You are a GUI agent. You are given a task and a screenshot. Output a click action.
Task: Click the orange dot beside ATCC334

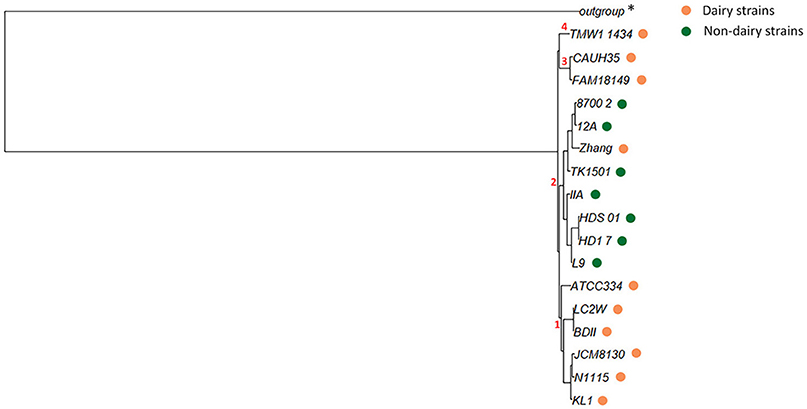pyautogui.click(x=633, y=286)
